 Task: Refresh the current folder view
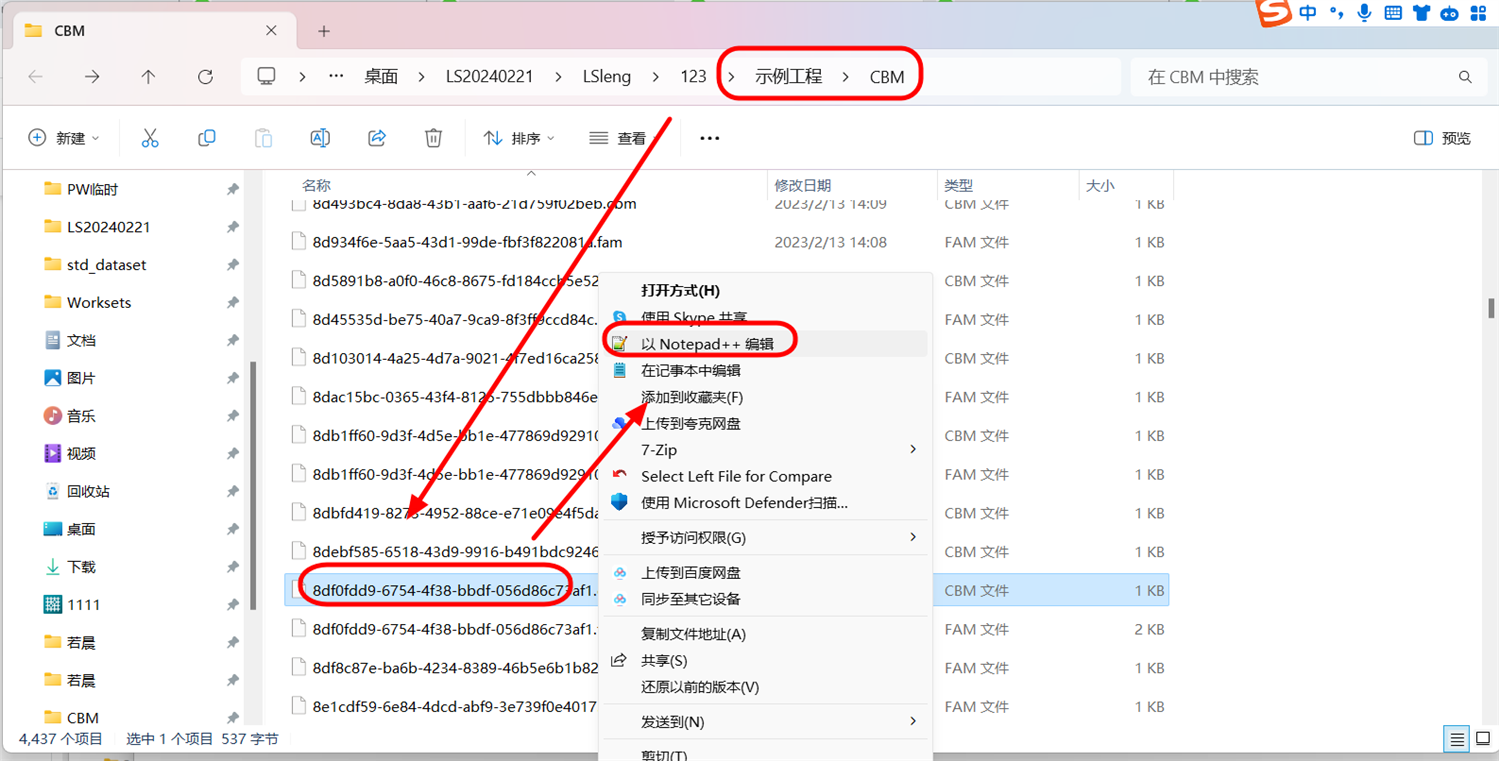pos(205,77)
